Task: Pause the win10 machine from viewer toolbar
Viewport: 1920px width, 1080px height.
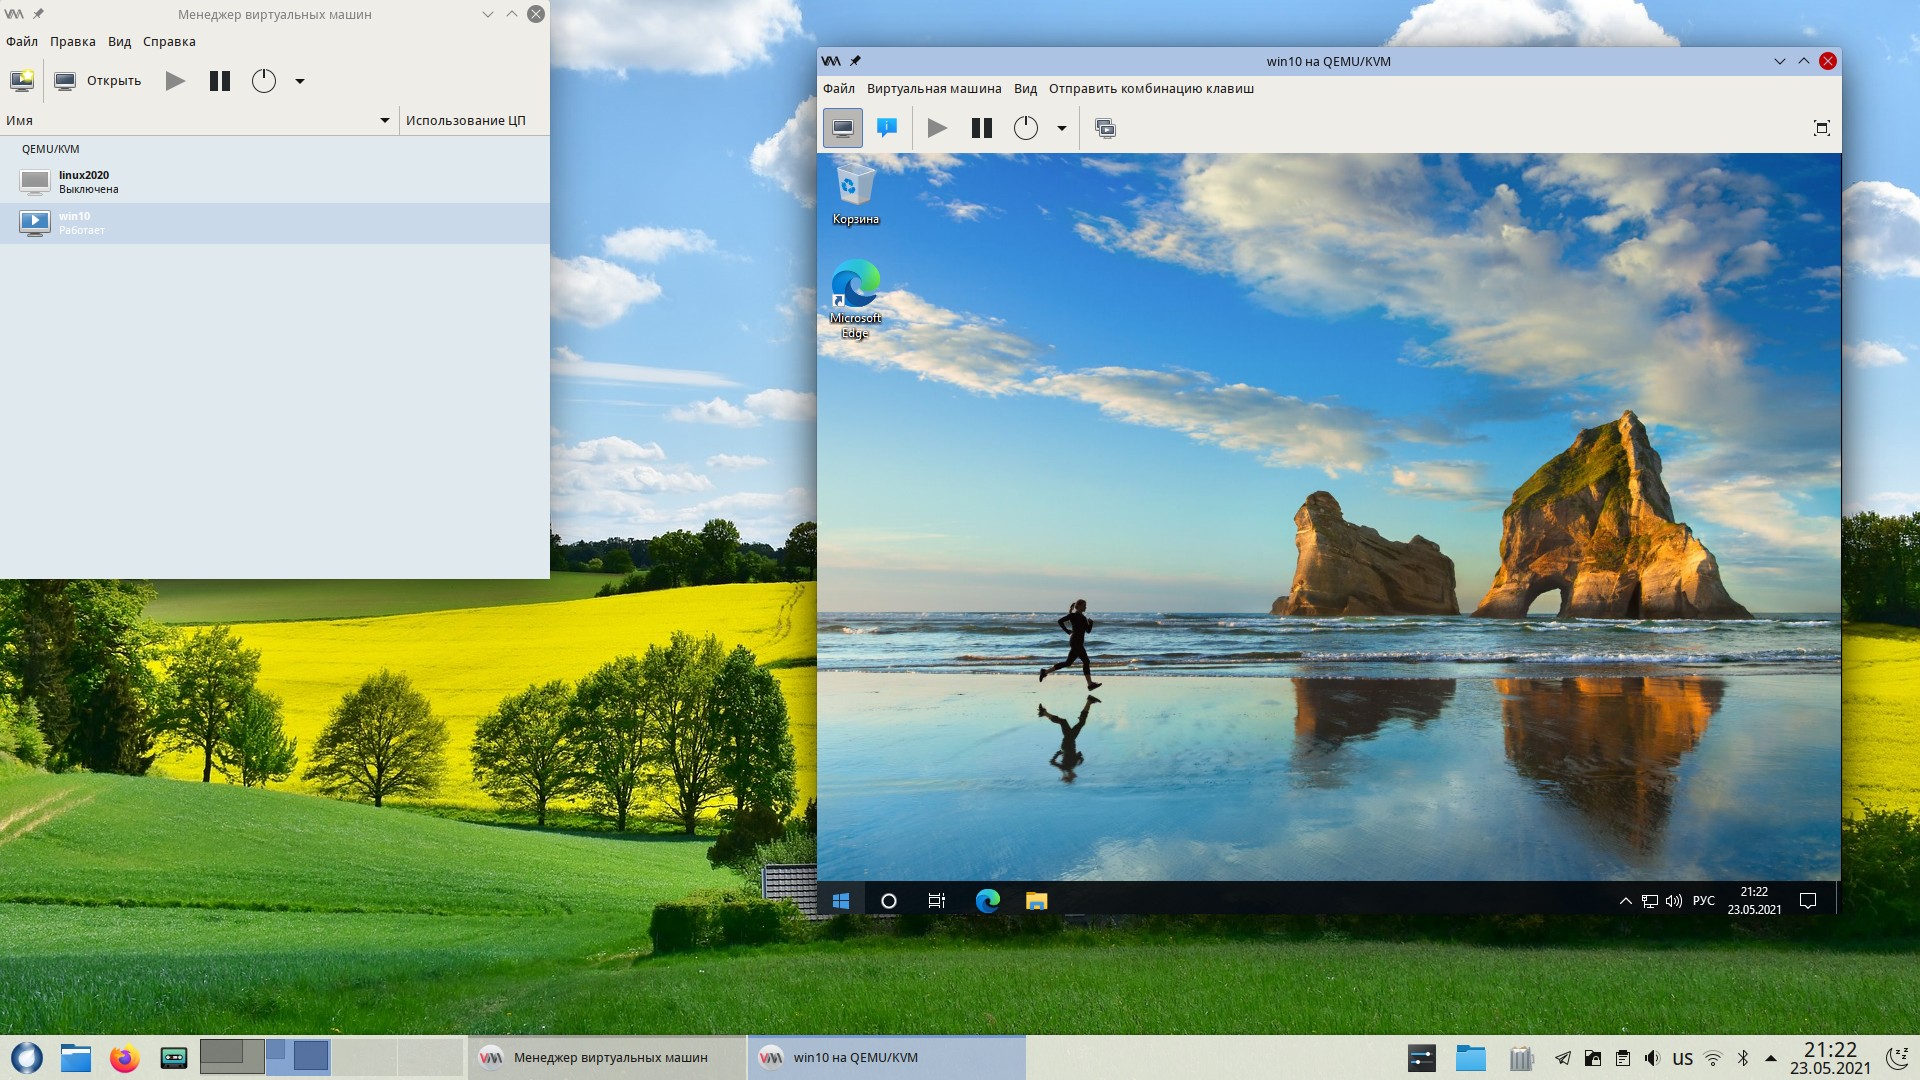Action: tap(981, 128)
